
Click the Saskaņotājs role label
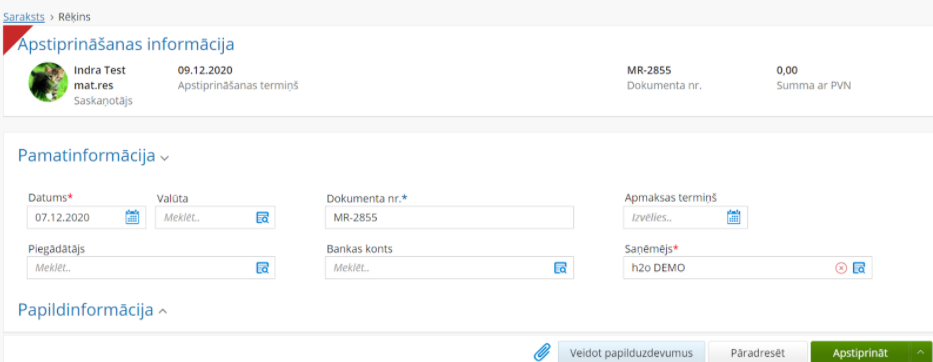[103, 101]
